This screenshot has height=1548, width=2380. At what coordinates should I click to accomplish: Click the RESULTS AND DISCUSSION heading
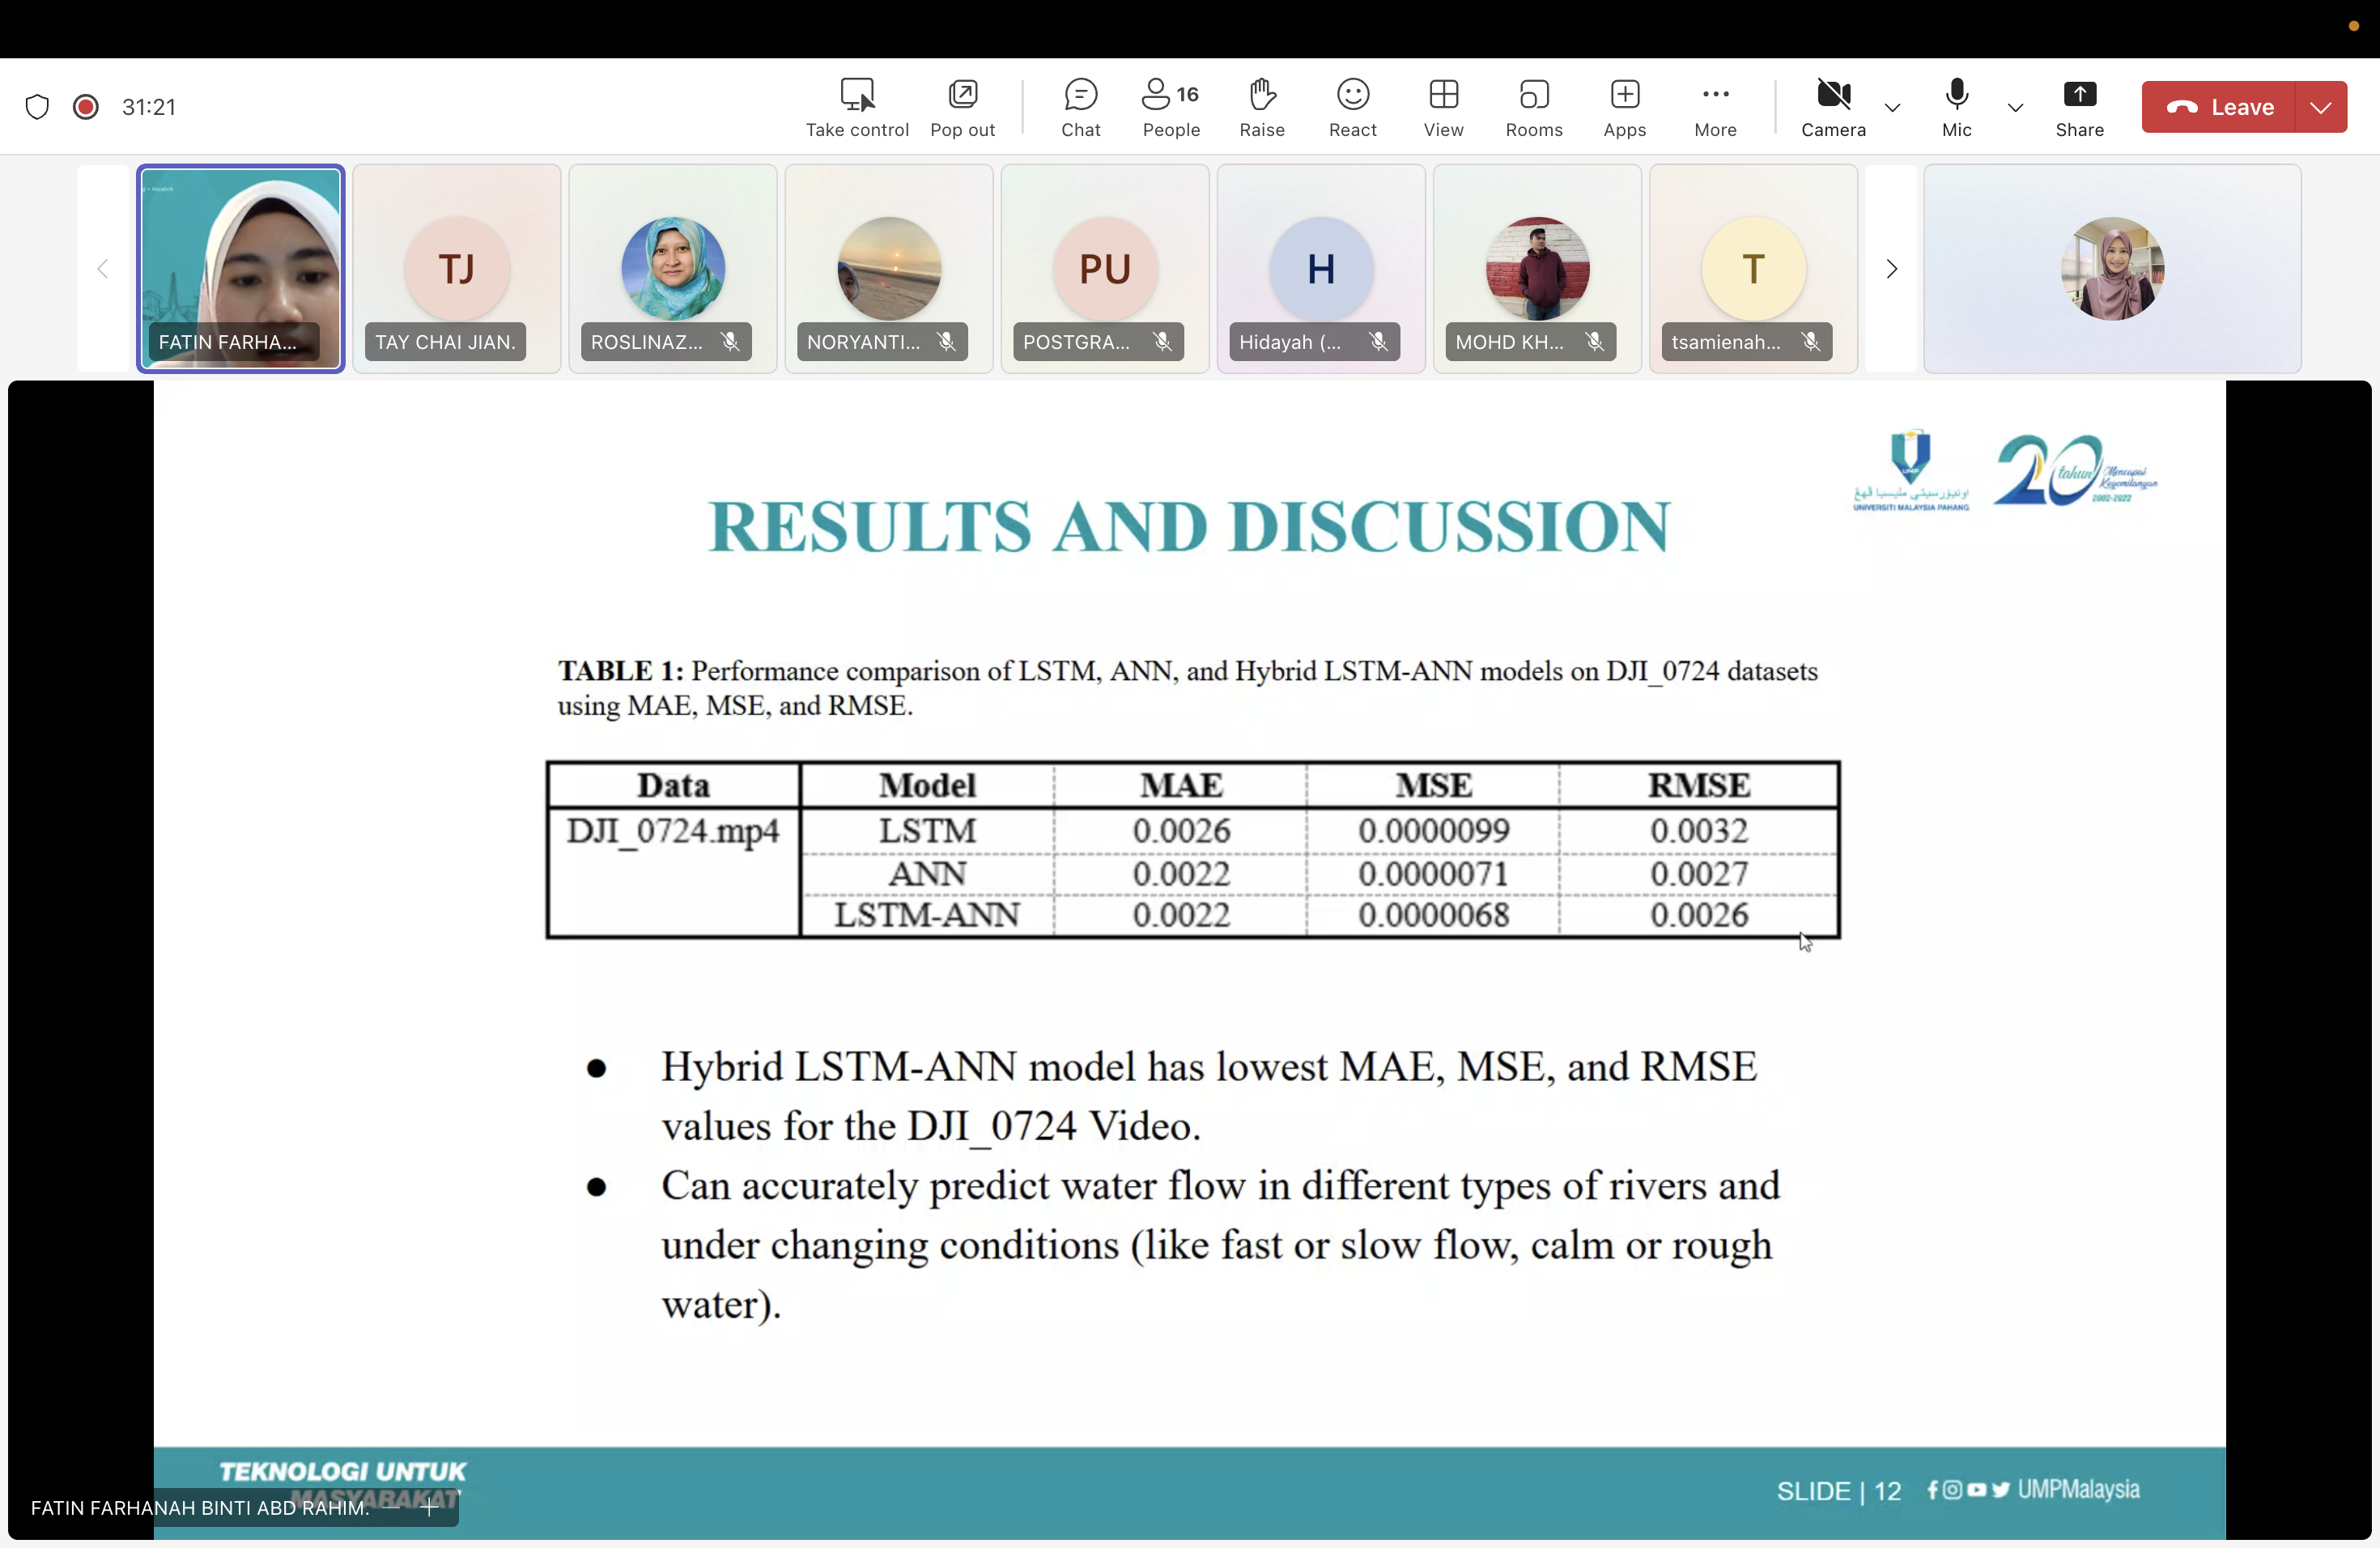coord(1189,526)
